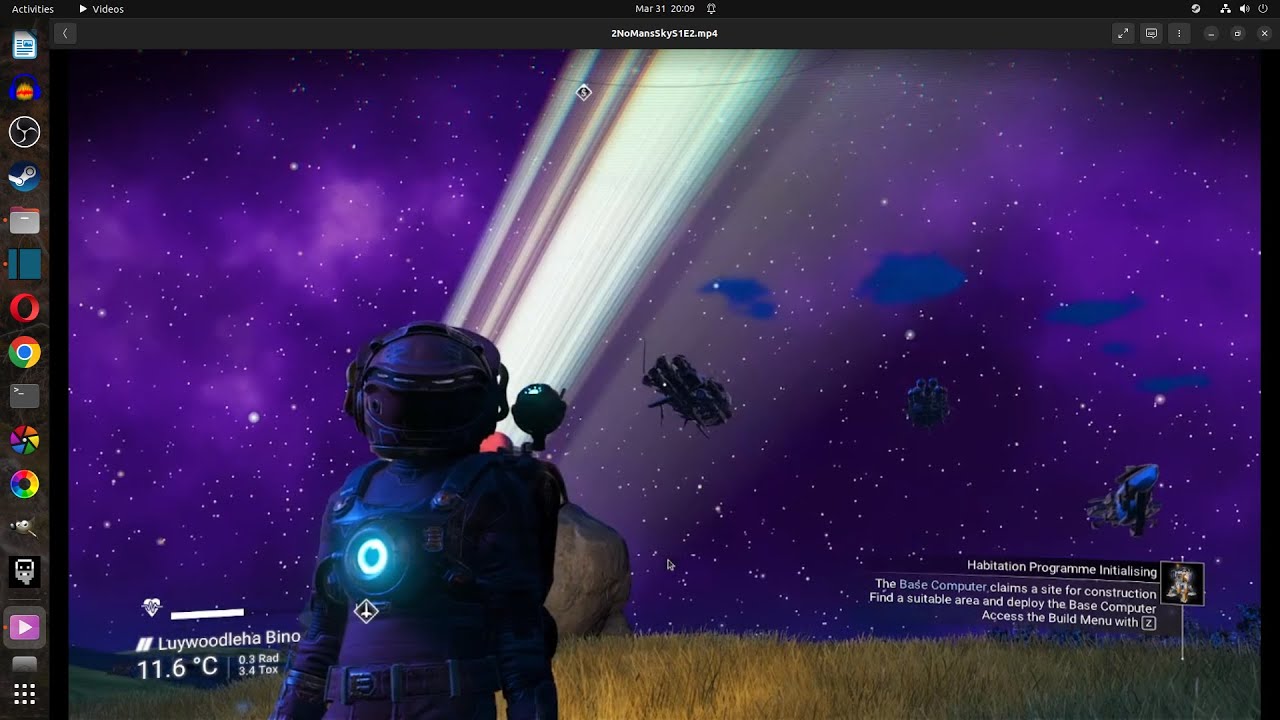Open the subtitles and language menu

coord(1151,33)
